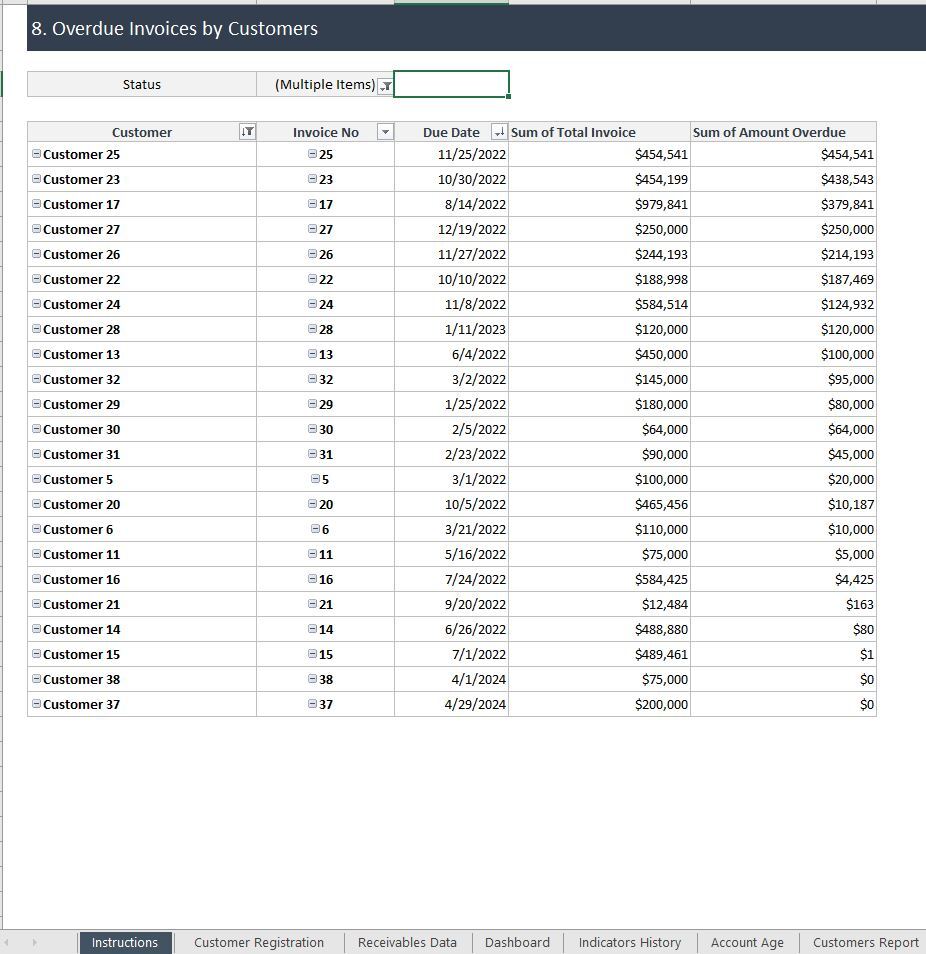Screen dimensions: 926x954
Task: Collapse the Customer 37 row group
Action: pyautogui.click(x=37, y=703)
